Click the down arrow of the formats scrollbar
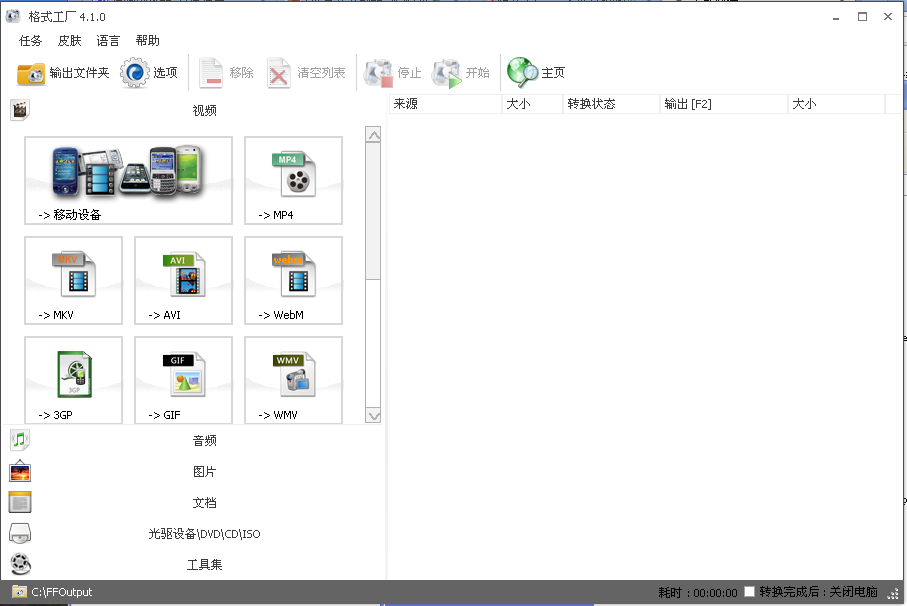Screen dimensions: 907x606 click(374, 415)
